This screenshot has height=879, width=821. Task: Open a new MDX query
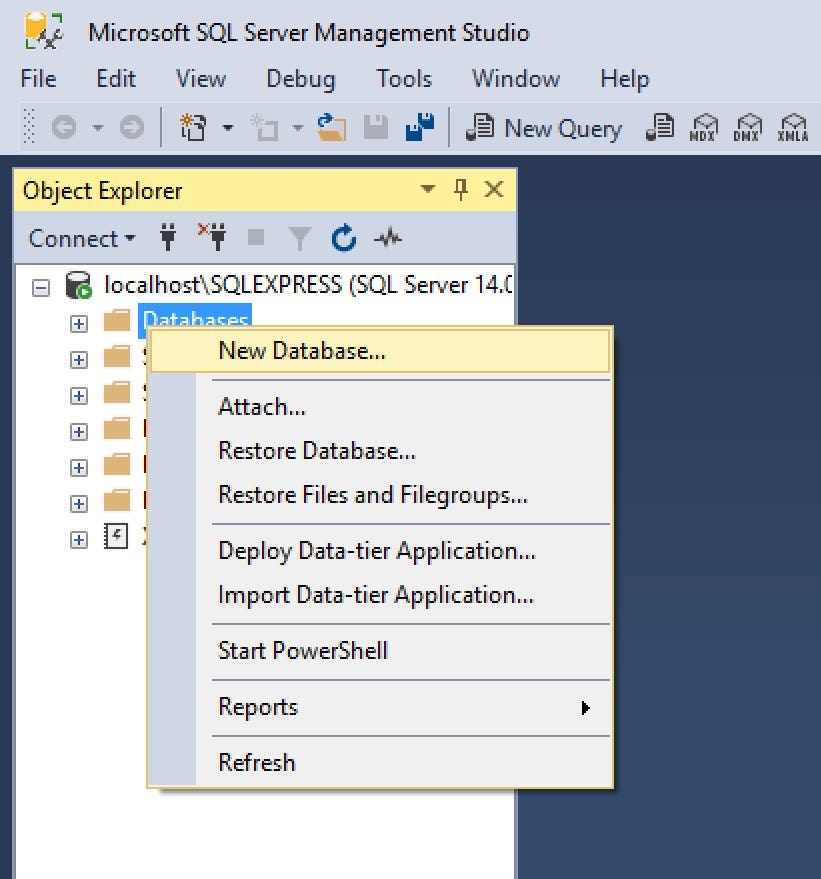[x=705, y=128]
